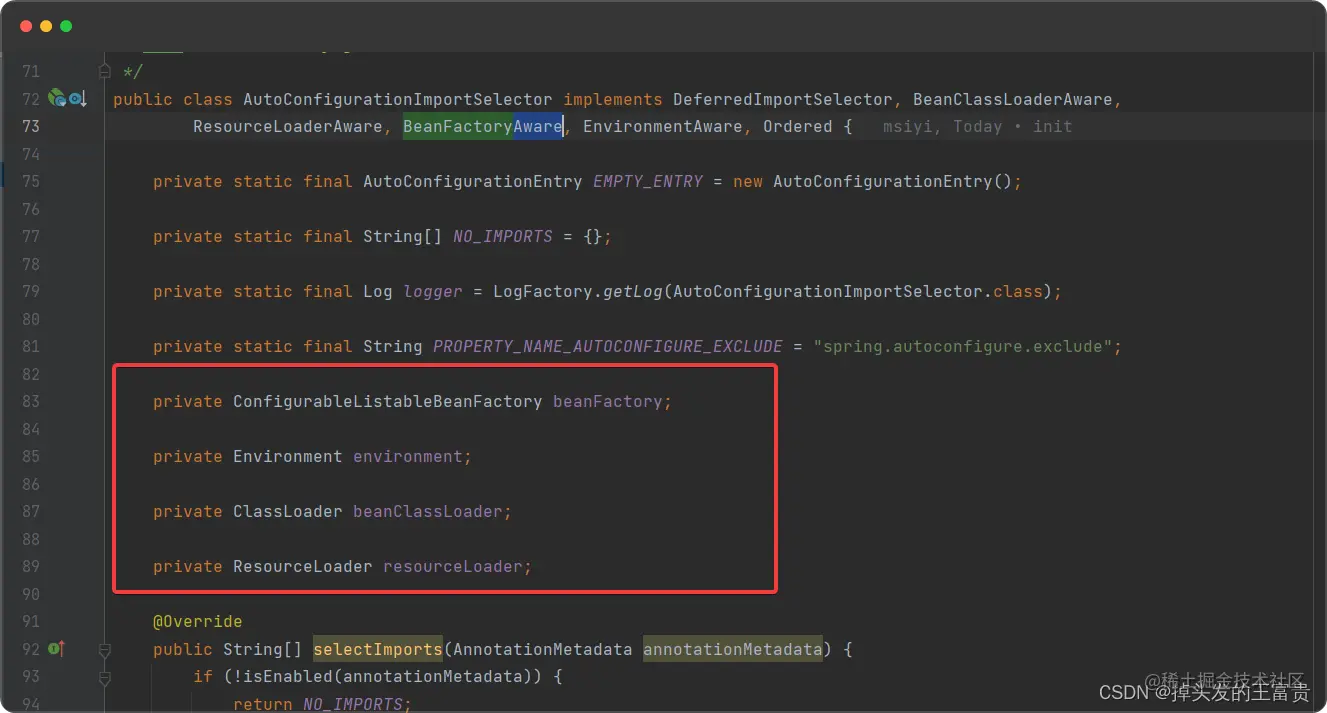
Task: Click the "spring.autoconfigure.exclude" string literal
Action: [x=962, y=347]
